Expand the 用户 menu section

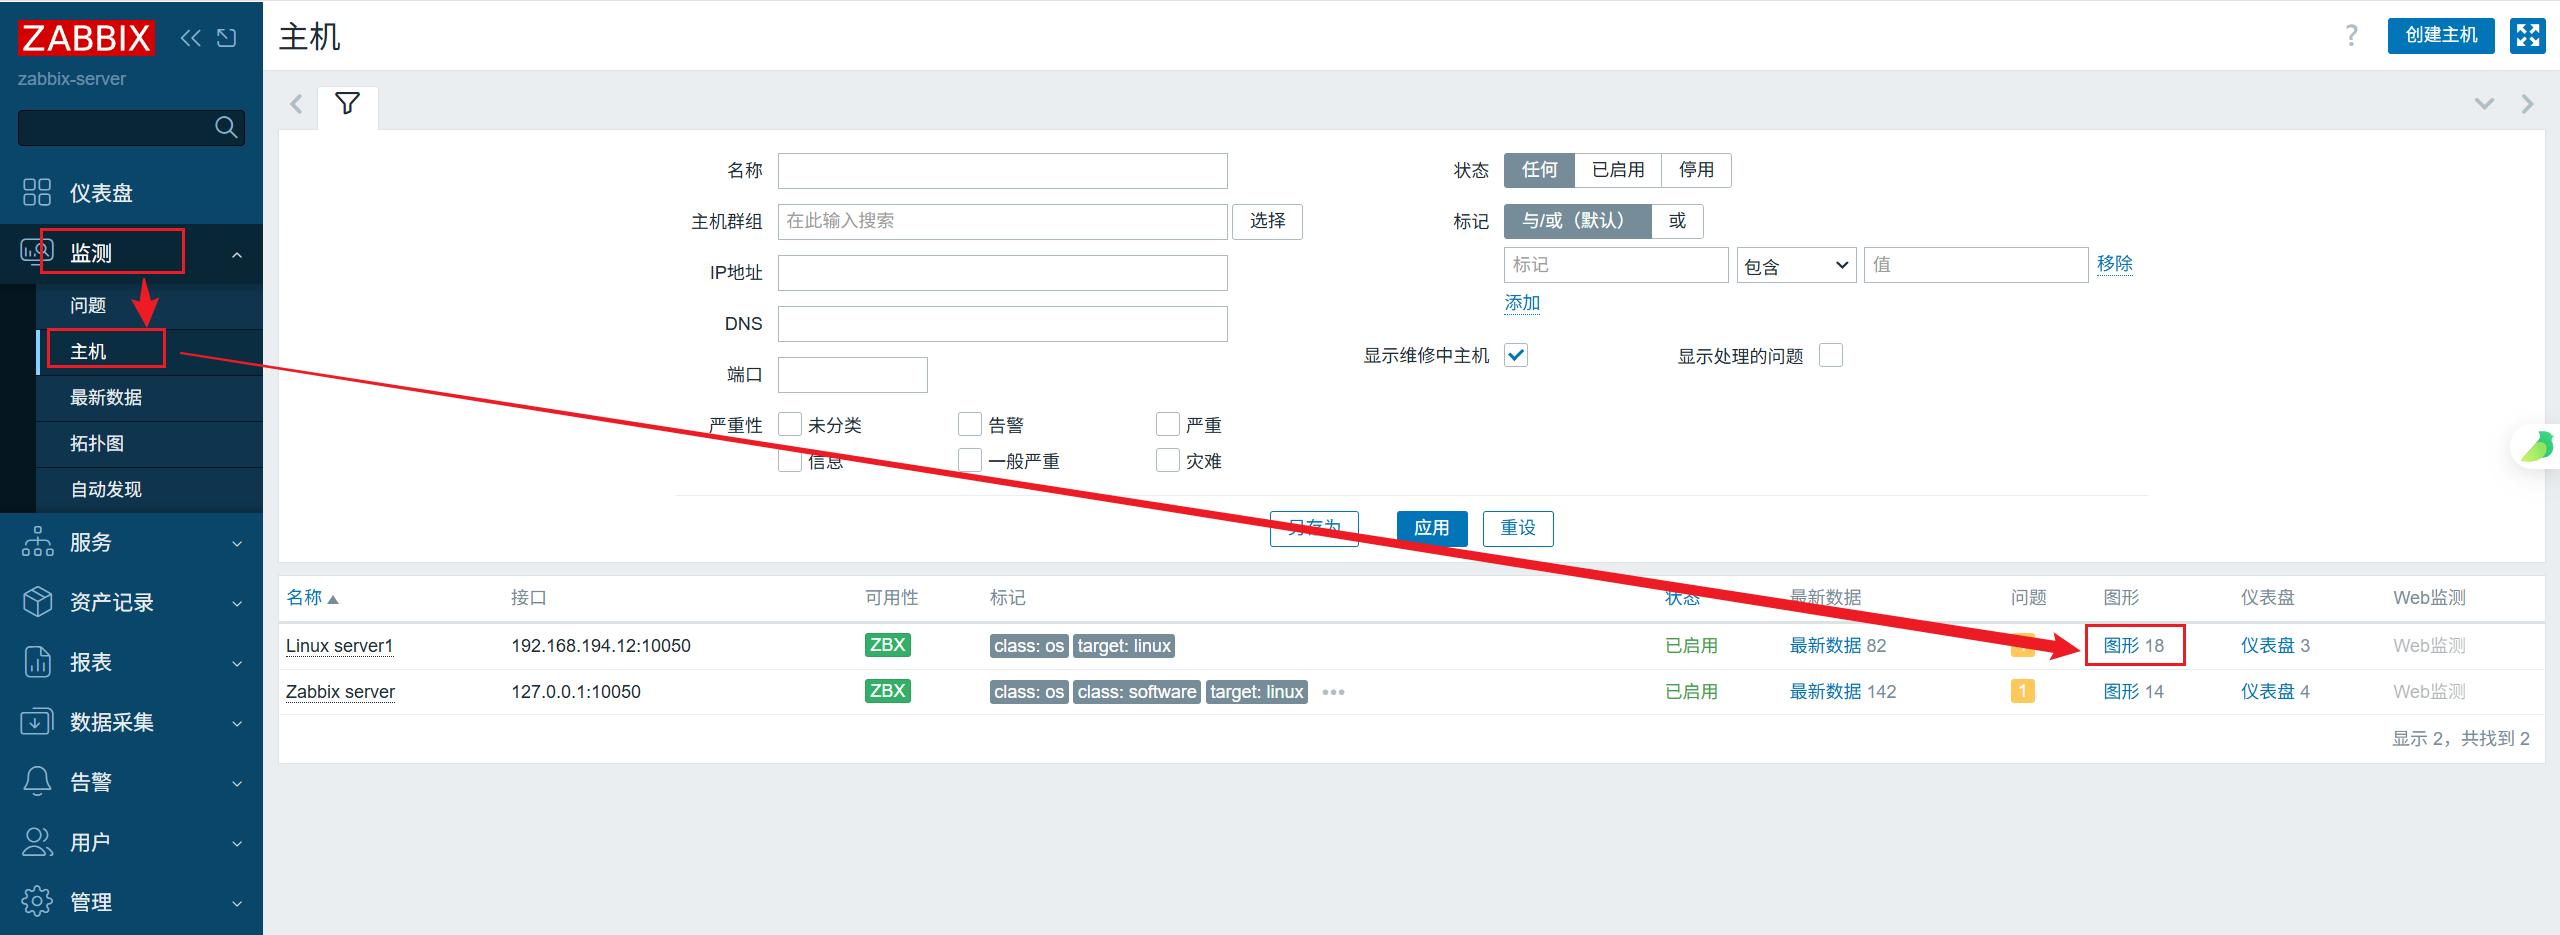[237, 844]
